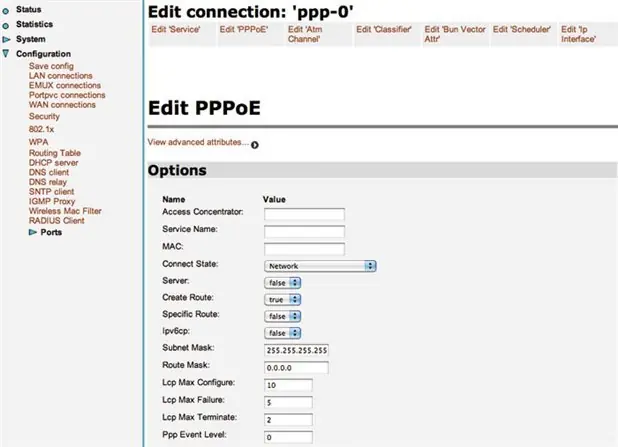Click the System menu label
618x447 pixels.
coord(31,39)
